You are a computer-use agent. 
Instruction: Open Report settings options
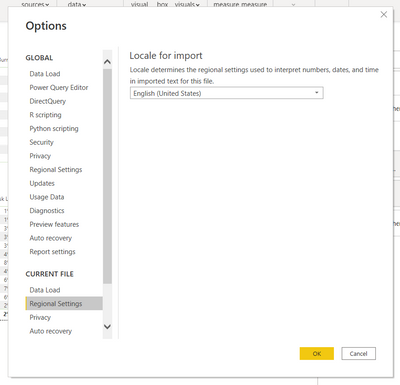(52, 251)
